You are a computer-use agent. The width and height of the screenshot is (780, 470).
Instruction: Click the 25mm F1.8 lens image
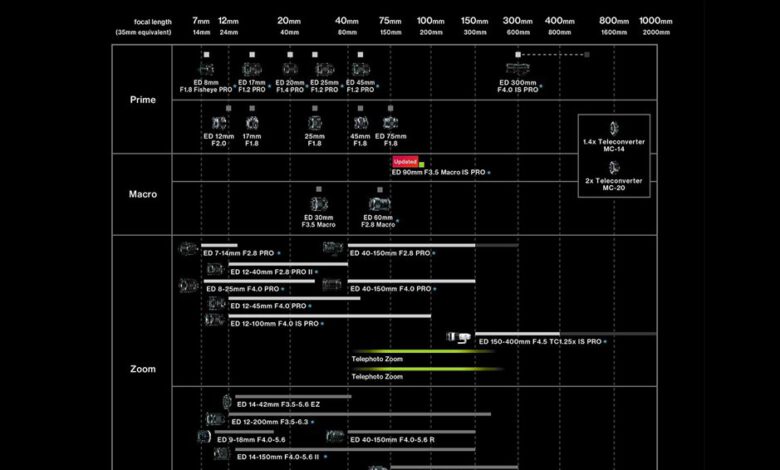pyautogui.click(x=314, y=123)
